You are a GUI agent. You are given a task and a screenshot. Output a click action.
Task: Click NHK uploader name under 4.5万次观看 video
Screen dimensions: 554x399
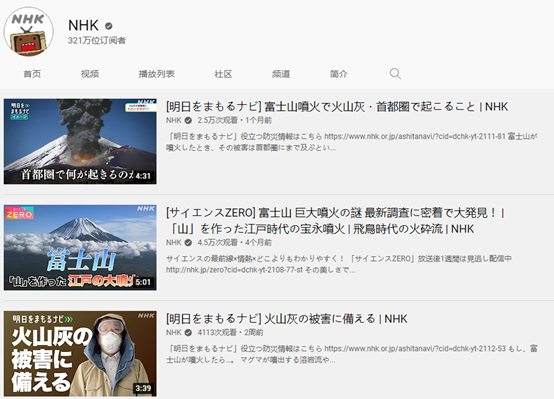point(173,243)
